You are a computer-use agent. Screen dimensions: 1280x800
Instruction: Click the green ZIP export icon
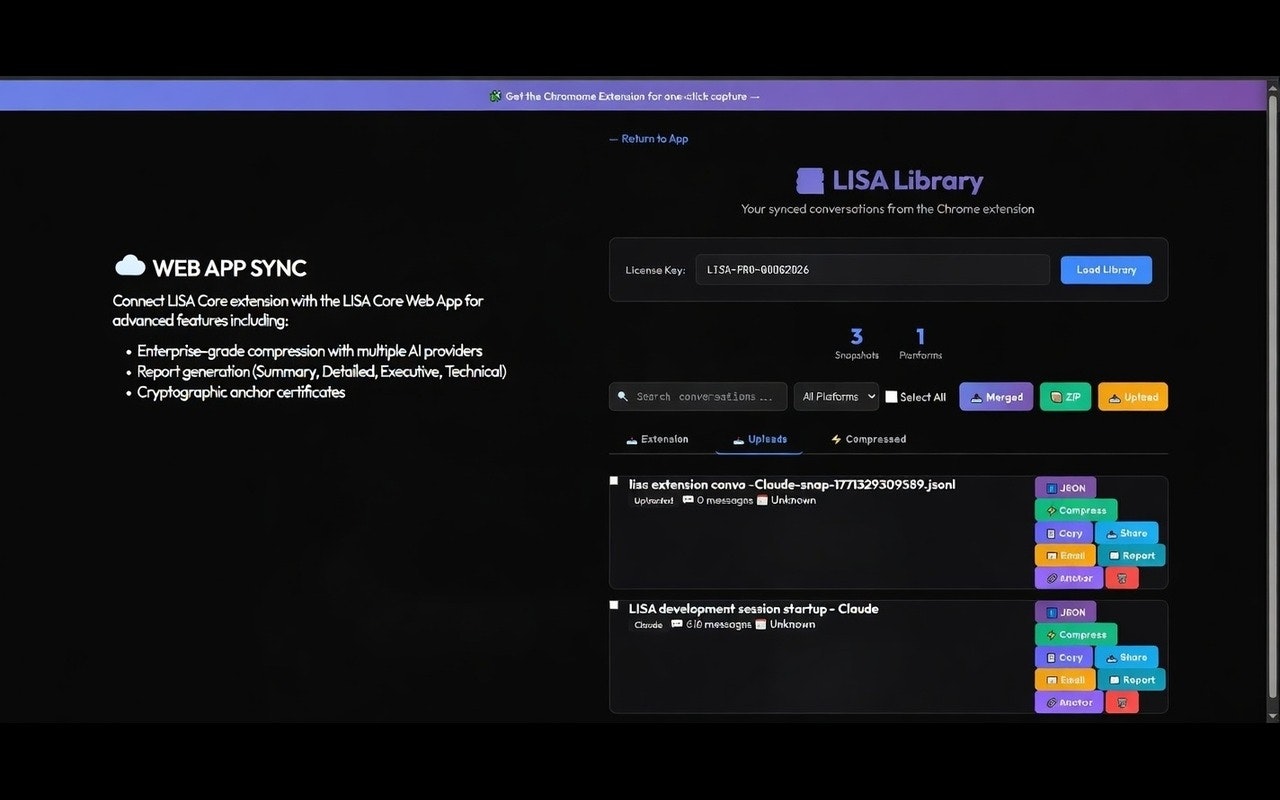pos(1065,396)
